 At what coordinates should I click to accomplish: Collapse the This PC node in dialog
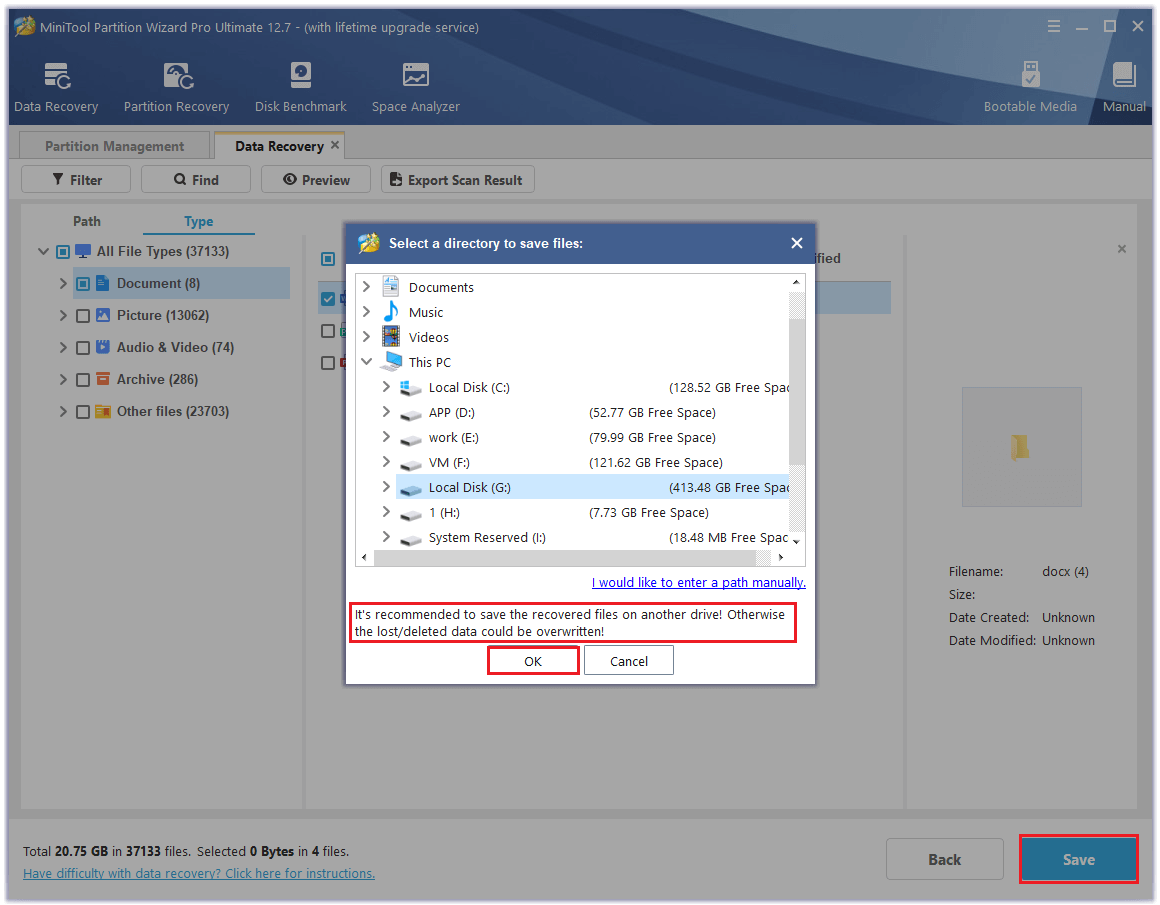coord(366,362)
